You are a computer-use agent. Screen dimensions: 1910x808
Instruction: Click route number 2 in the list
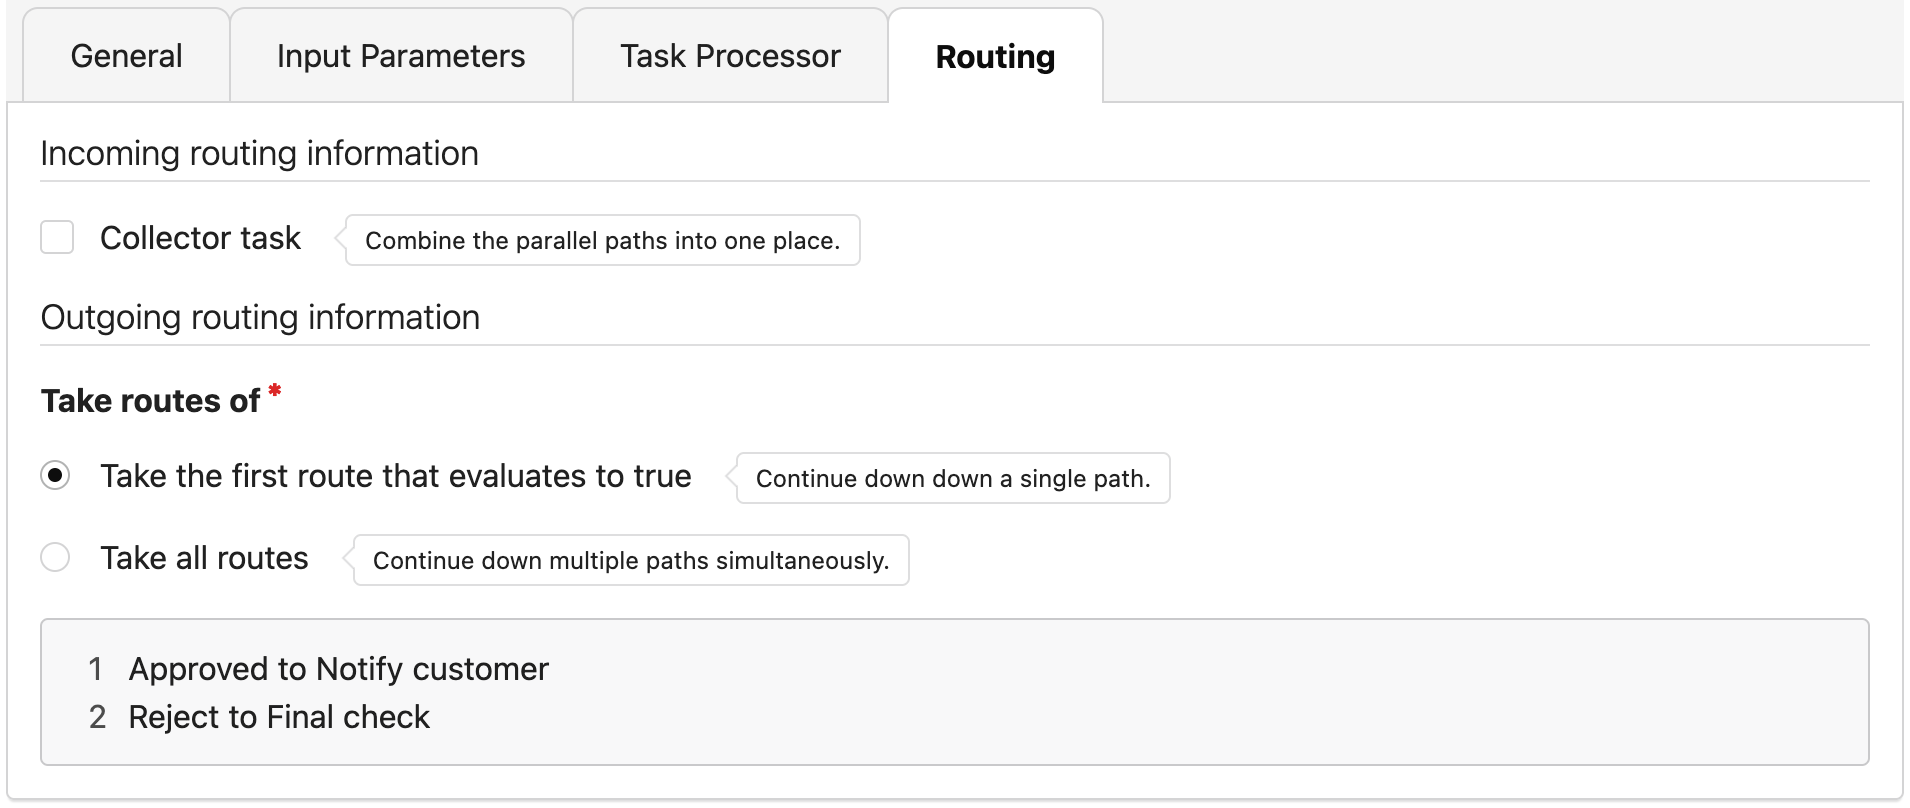(97, 717)
